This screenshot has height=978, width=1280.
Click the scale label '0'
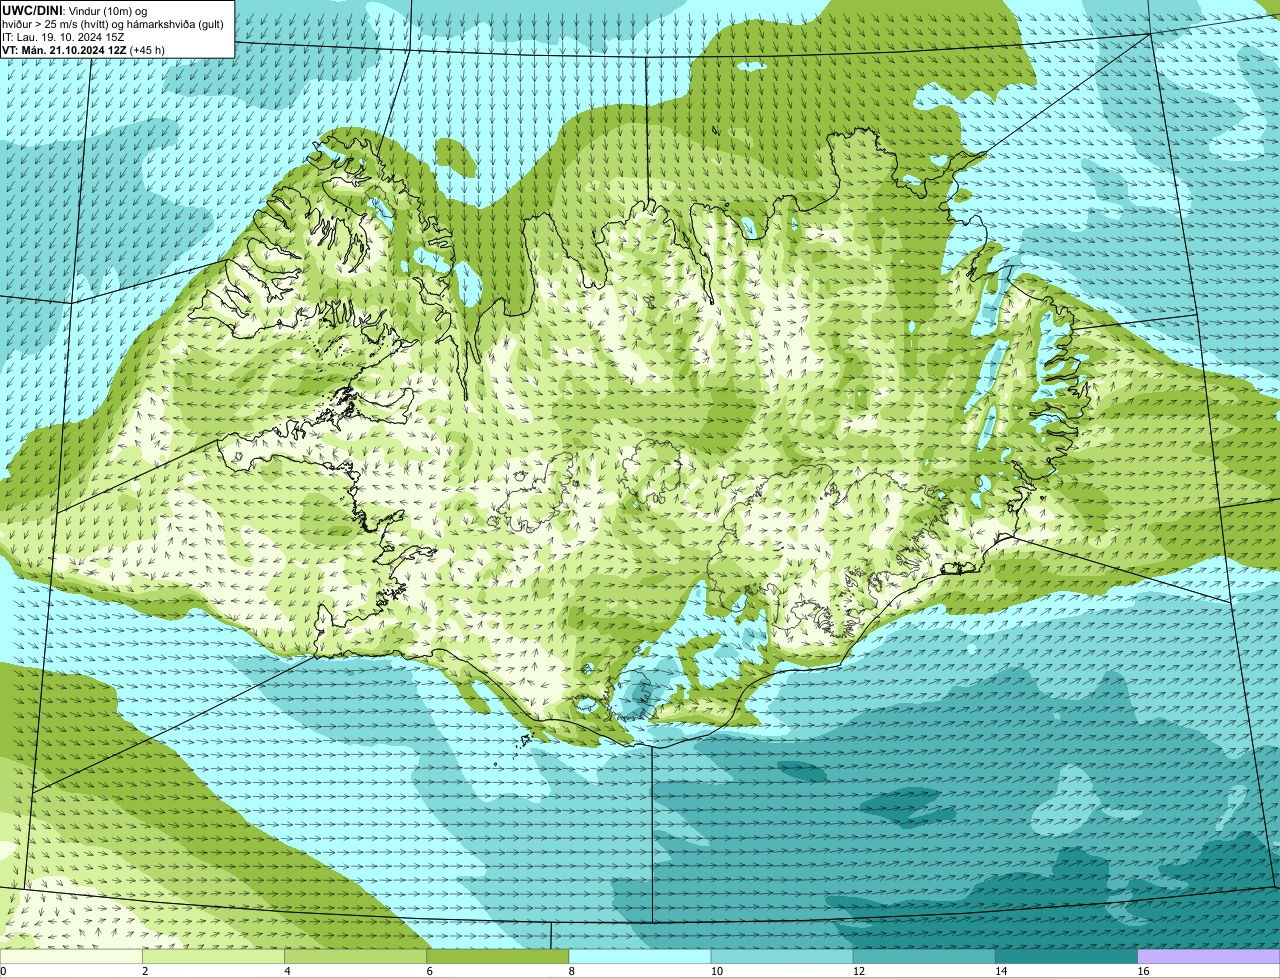pyautogui.click(x=3, y=971)
